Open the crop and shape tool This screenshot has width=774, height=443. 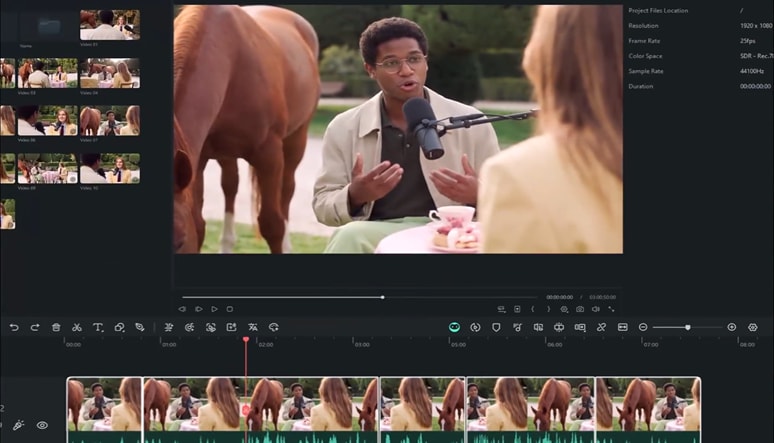pos(119,327)
